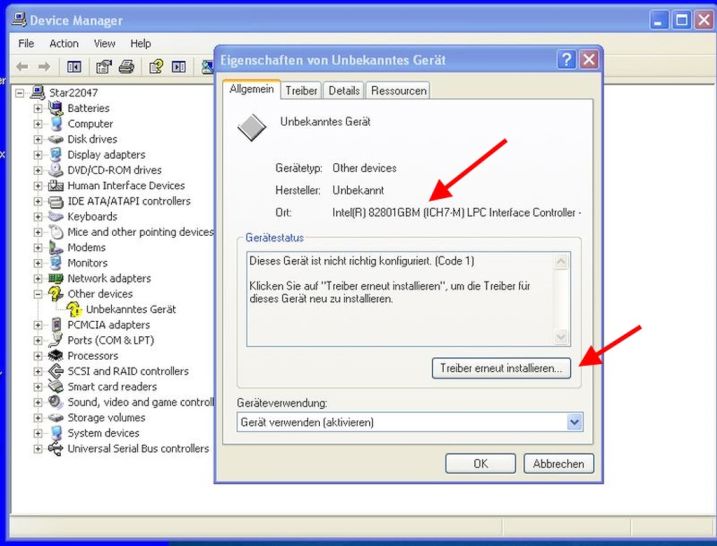Click the Abbrechen button

click(x=558, y=464)
